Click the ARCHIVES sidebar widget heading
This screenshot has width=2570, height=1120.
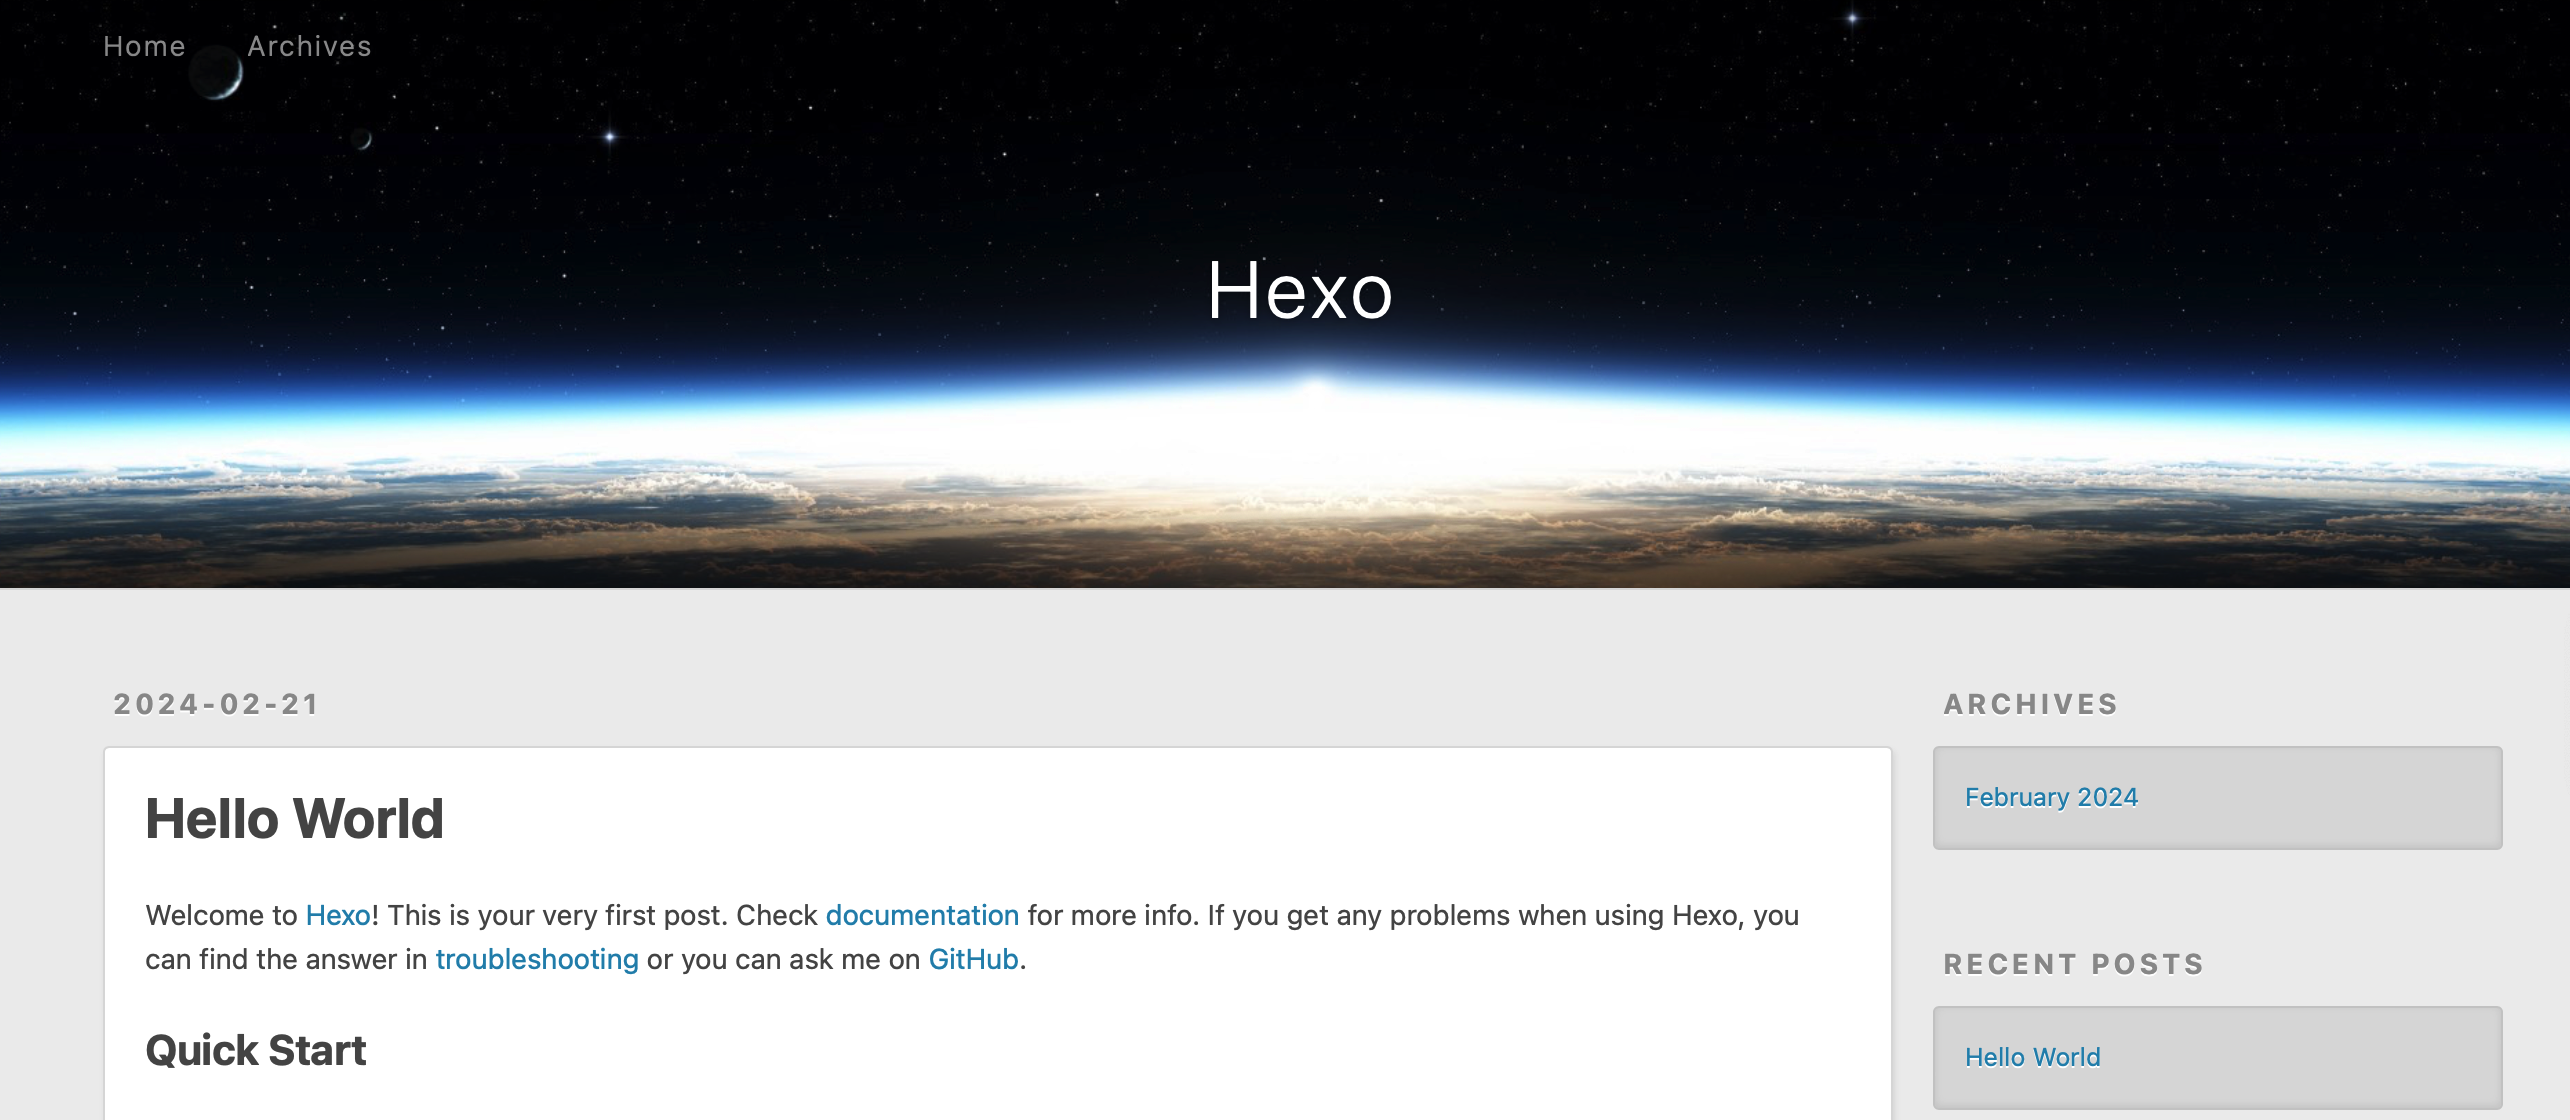(2031, 704)
